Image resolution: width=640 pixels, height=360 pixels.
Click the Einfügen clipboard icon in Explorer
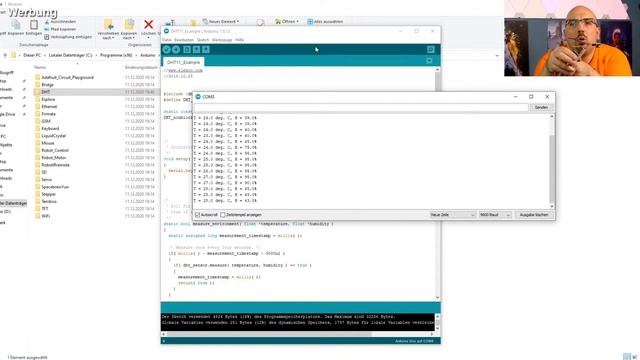pyautogui.click(x=34, y=24)
